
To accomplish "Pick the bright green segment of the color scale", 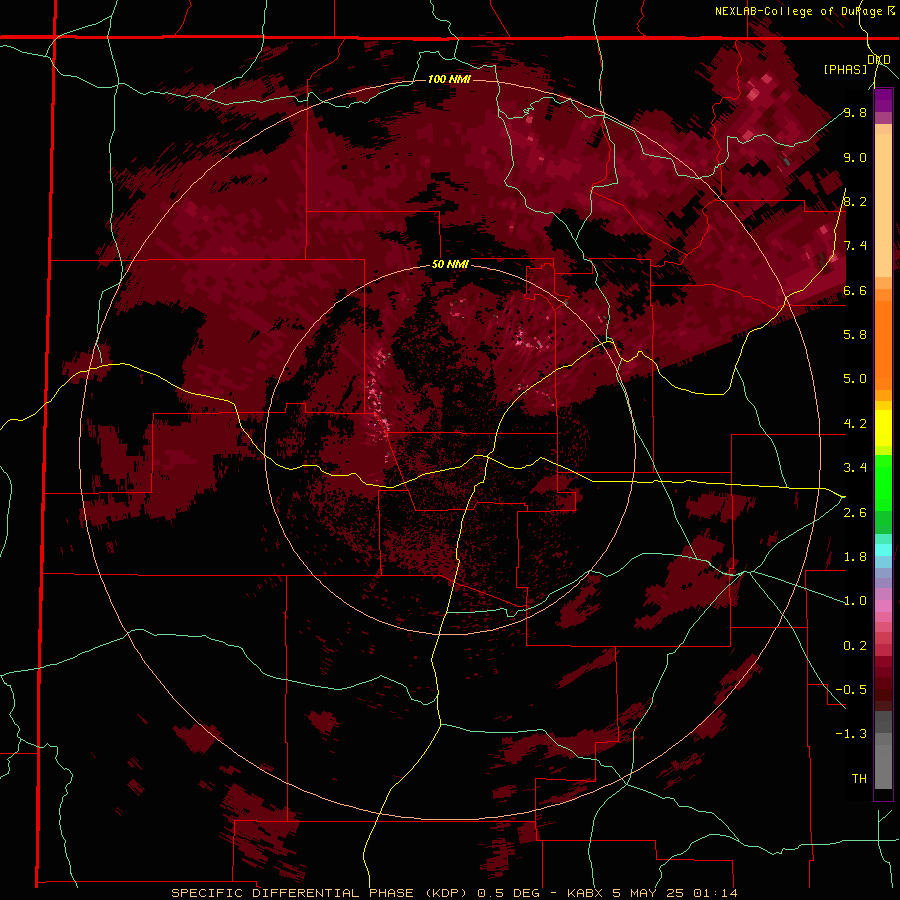I will pos(883,482).
